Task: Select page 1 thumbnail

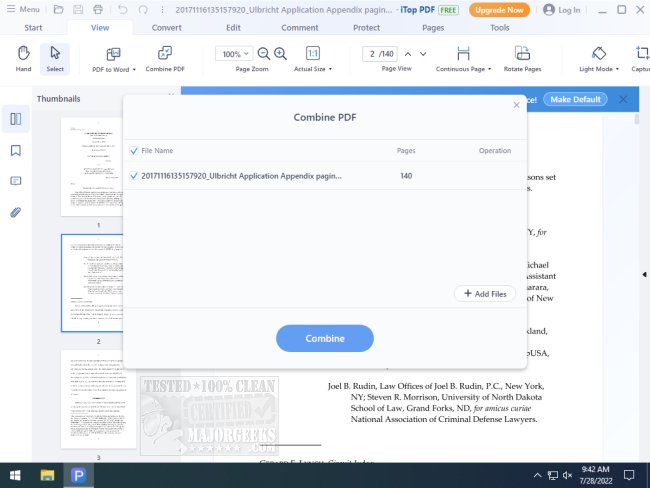Action: (x=92, y=167)
